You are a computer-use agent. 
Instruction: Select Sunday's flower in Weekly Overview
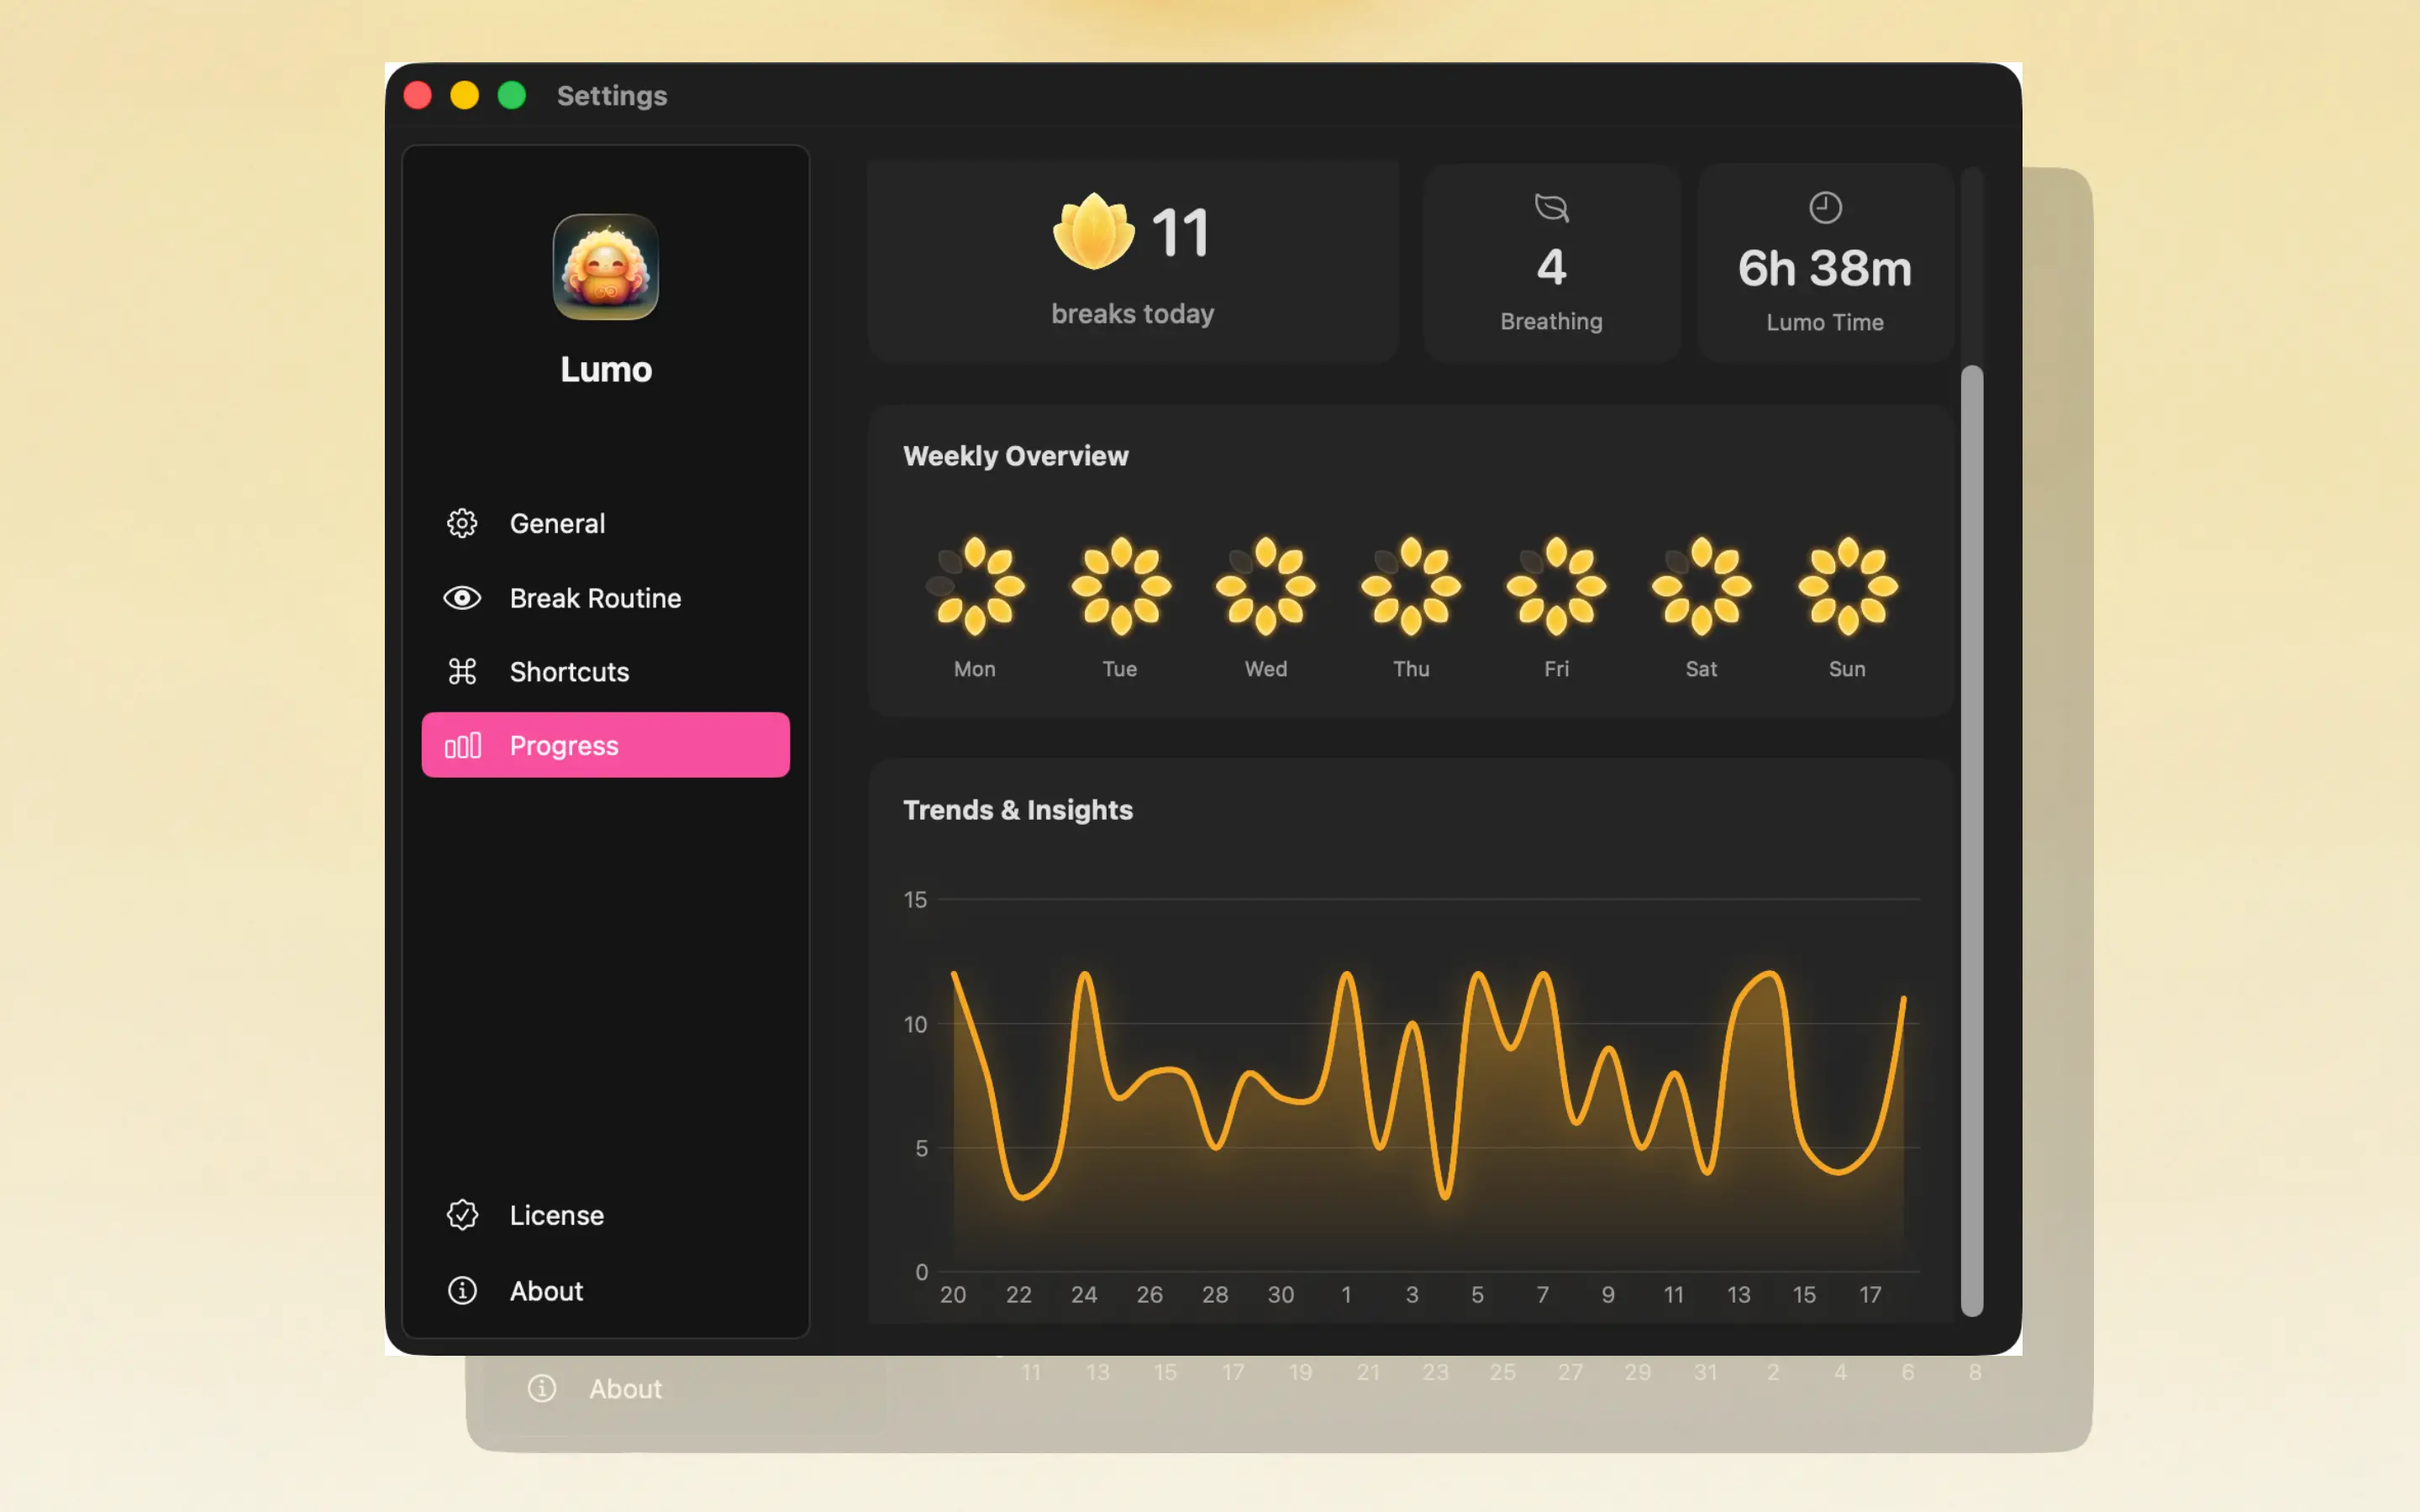pyautogui.click(x=1847, y=588)
